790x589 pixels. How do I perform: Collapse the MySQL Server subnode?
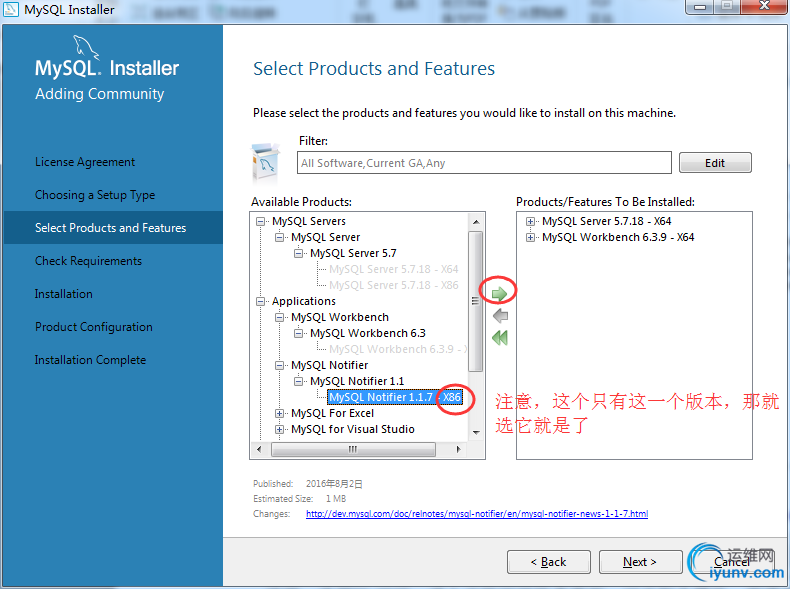[279, 237]
